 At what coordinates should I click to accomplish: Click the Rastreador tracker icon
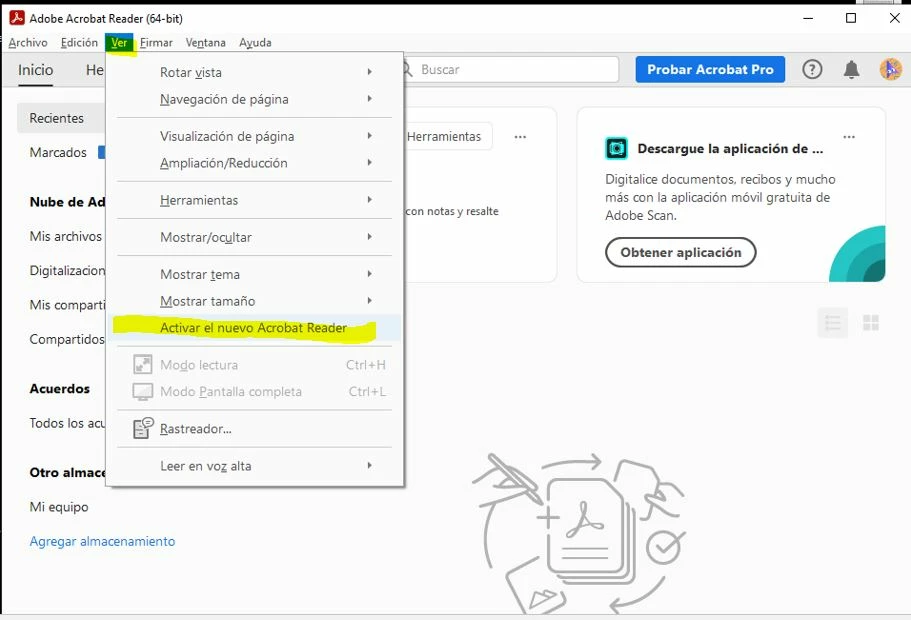coord(143,428)
